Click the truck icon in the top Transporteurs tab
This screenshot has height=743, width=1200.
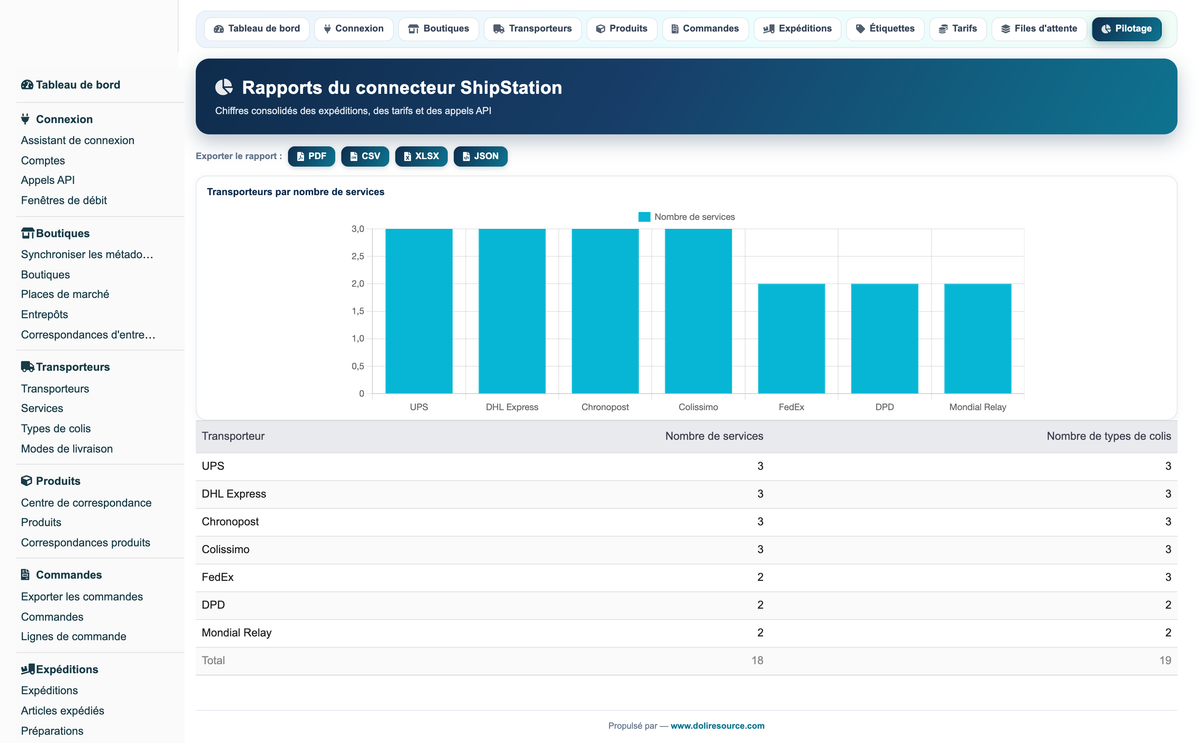500,29
